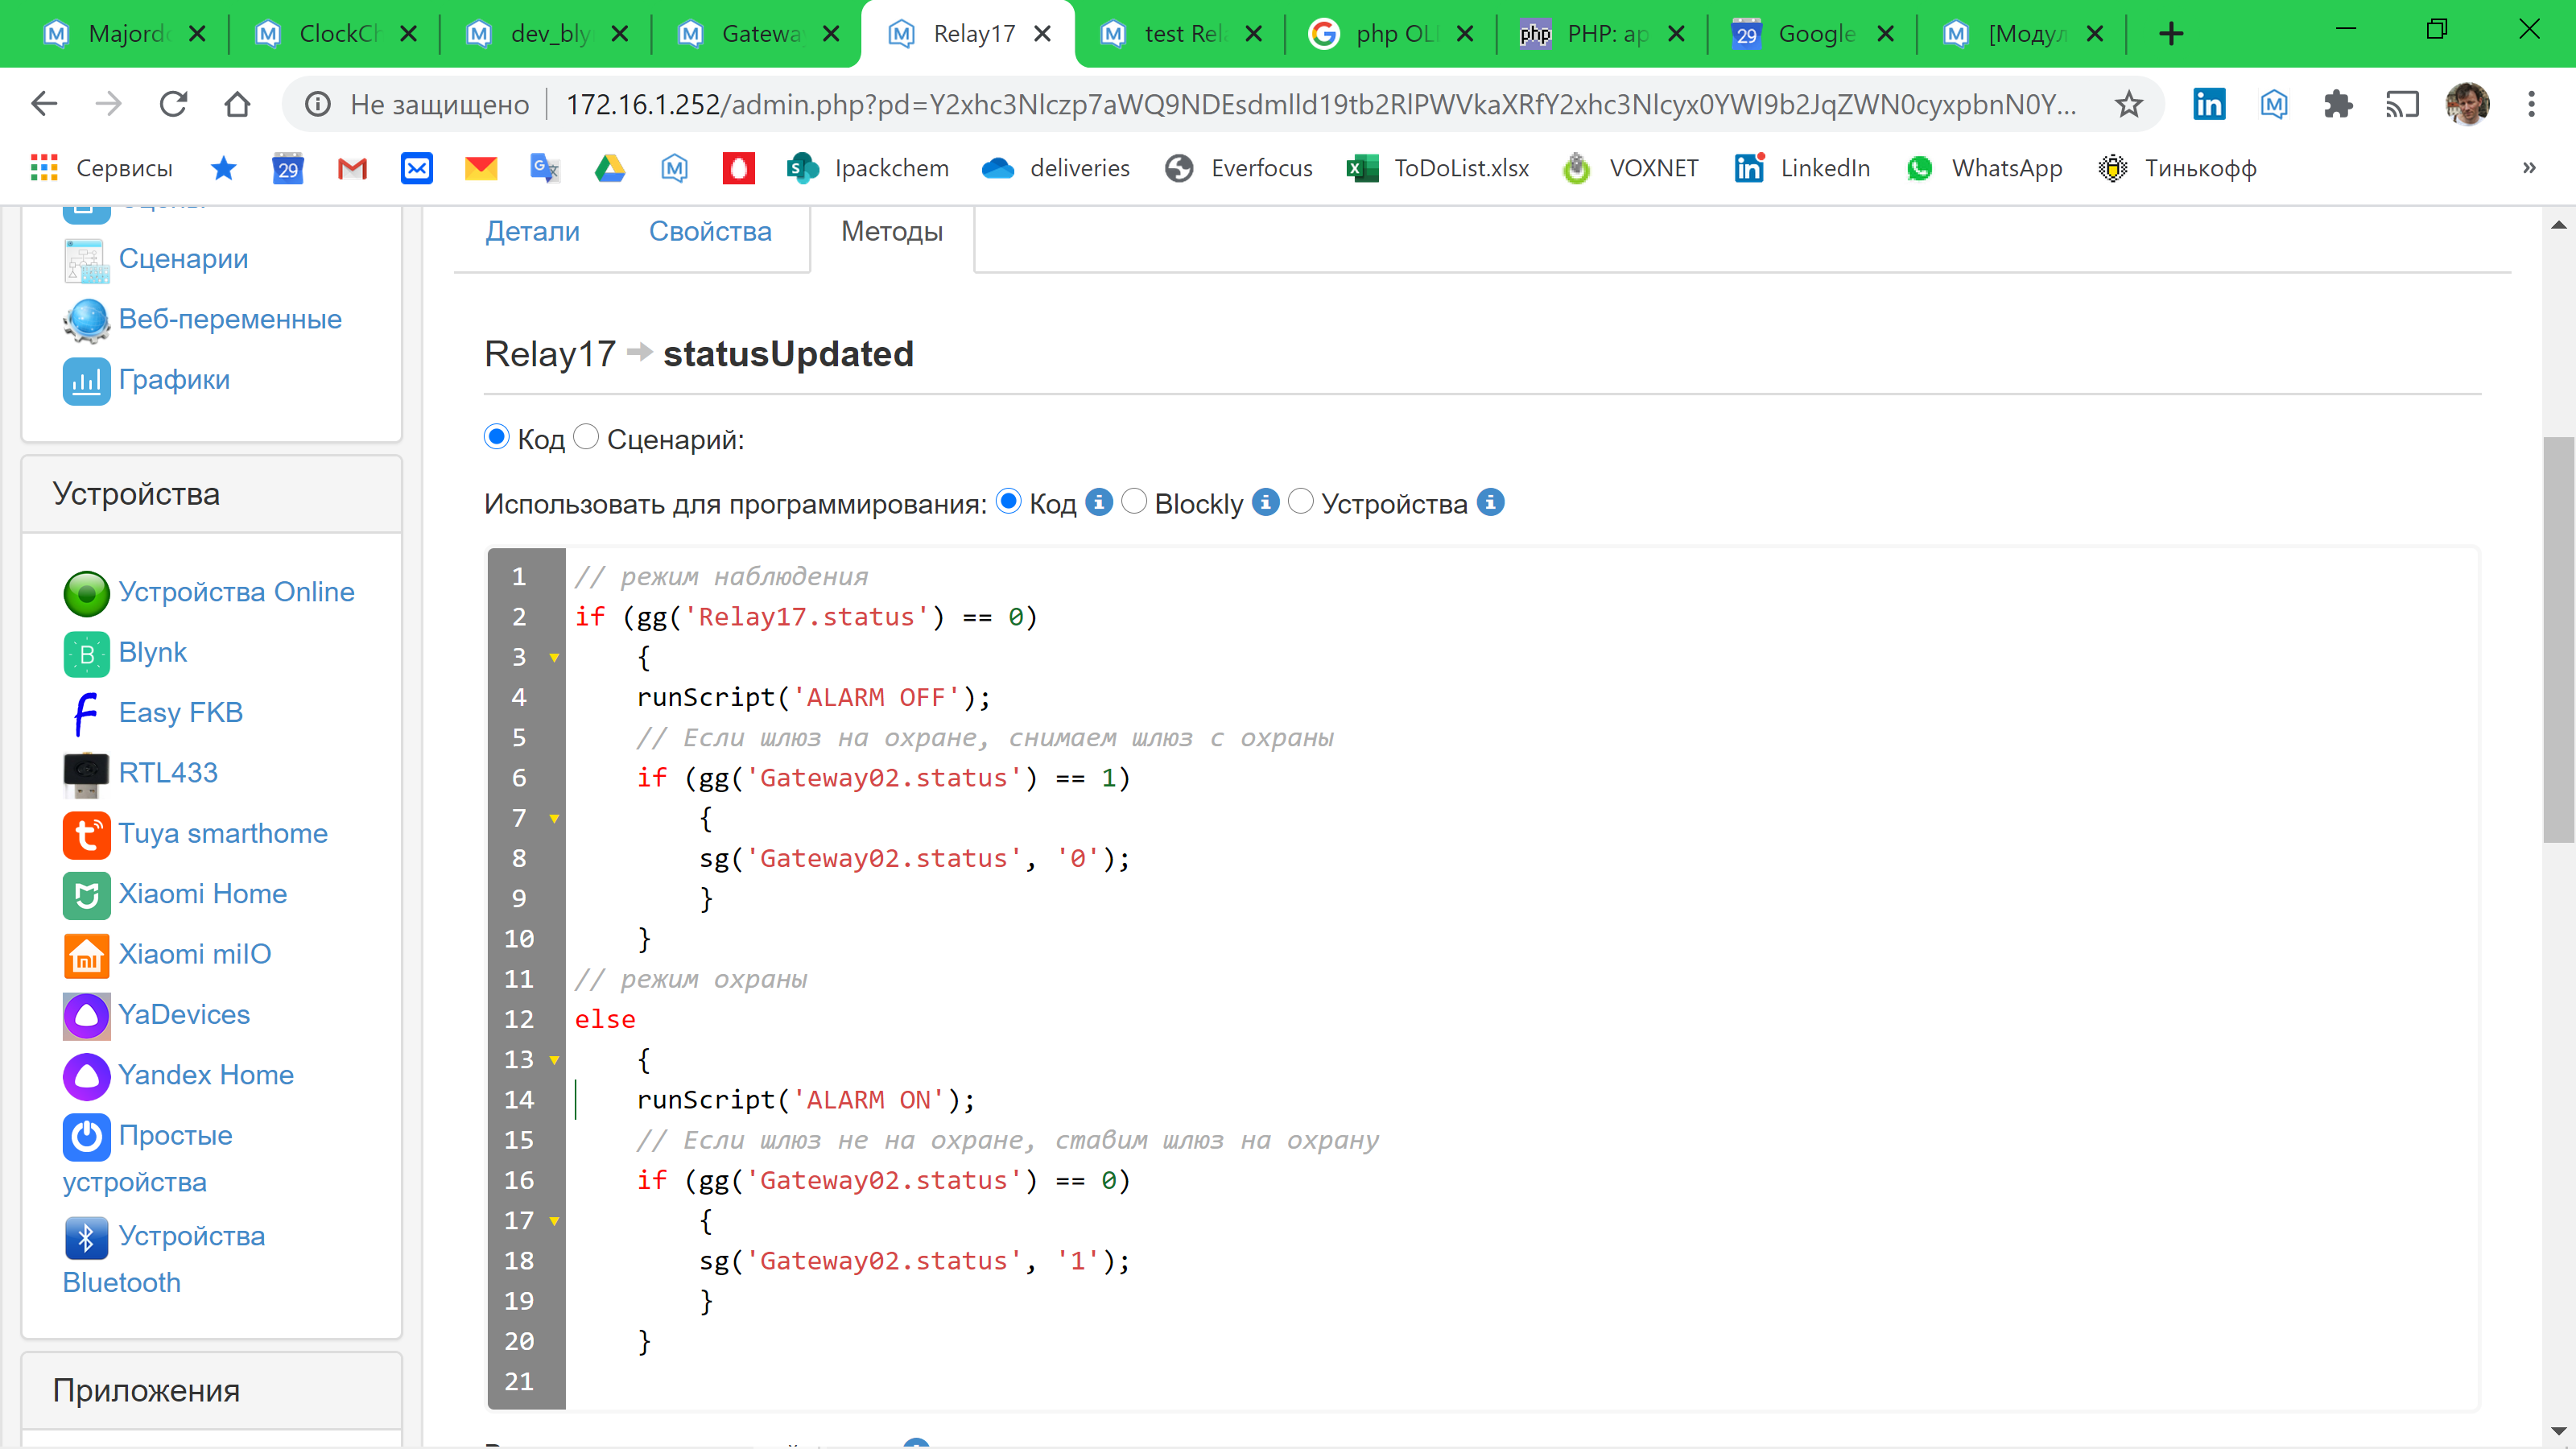This screenshot has height=1449, width=2576.
Task: Select the Blockly programming option
Action: (x=1137, y=504)
